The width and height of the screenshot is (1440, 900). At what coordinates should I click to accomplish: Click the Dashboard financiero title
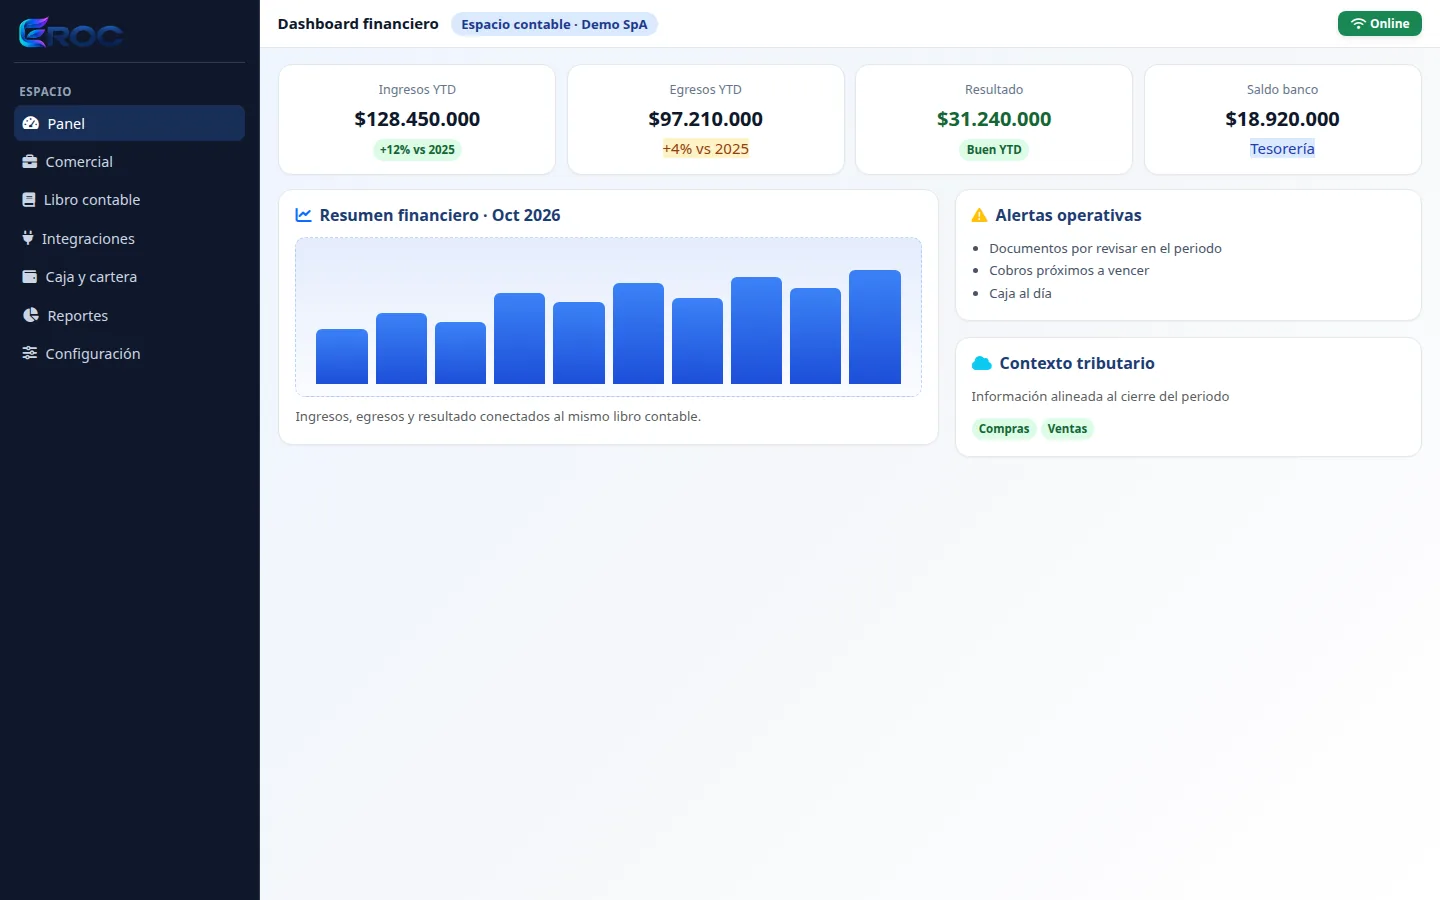pyautogui.click(x=358, y=24)
